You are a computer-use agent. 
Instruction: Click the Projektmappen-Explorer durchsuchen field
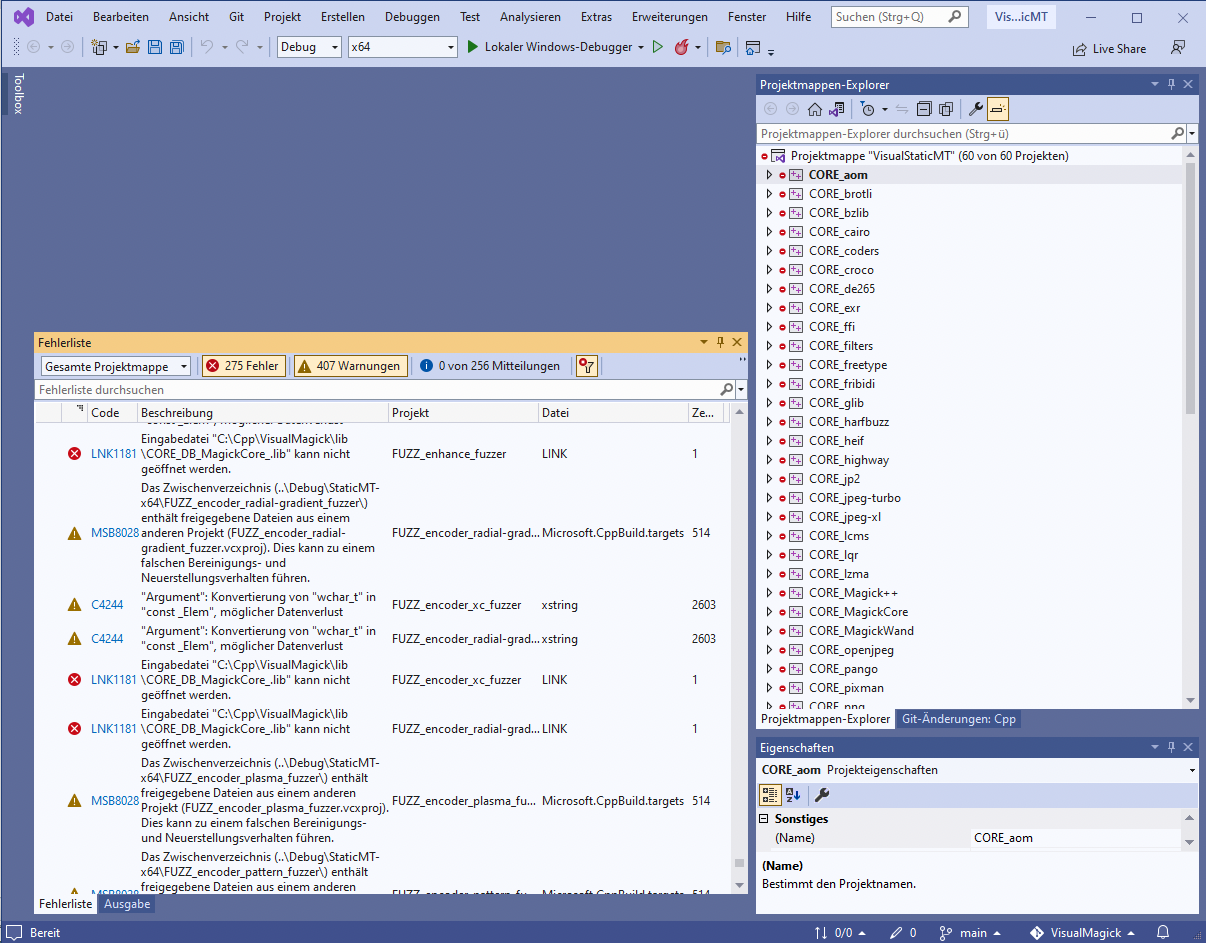963,133
